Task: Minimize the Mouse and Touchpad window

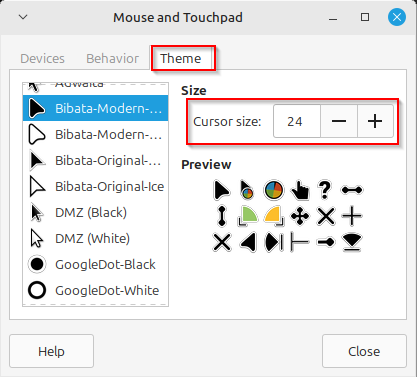Action: (x=333, y=17)
